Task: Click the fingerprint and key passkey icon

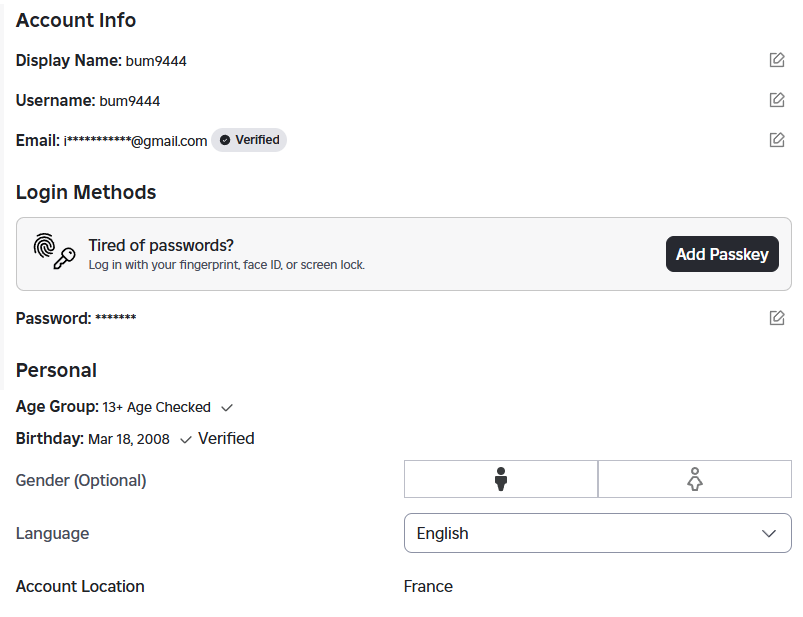Action: (x=55, y=253)
